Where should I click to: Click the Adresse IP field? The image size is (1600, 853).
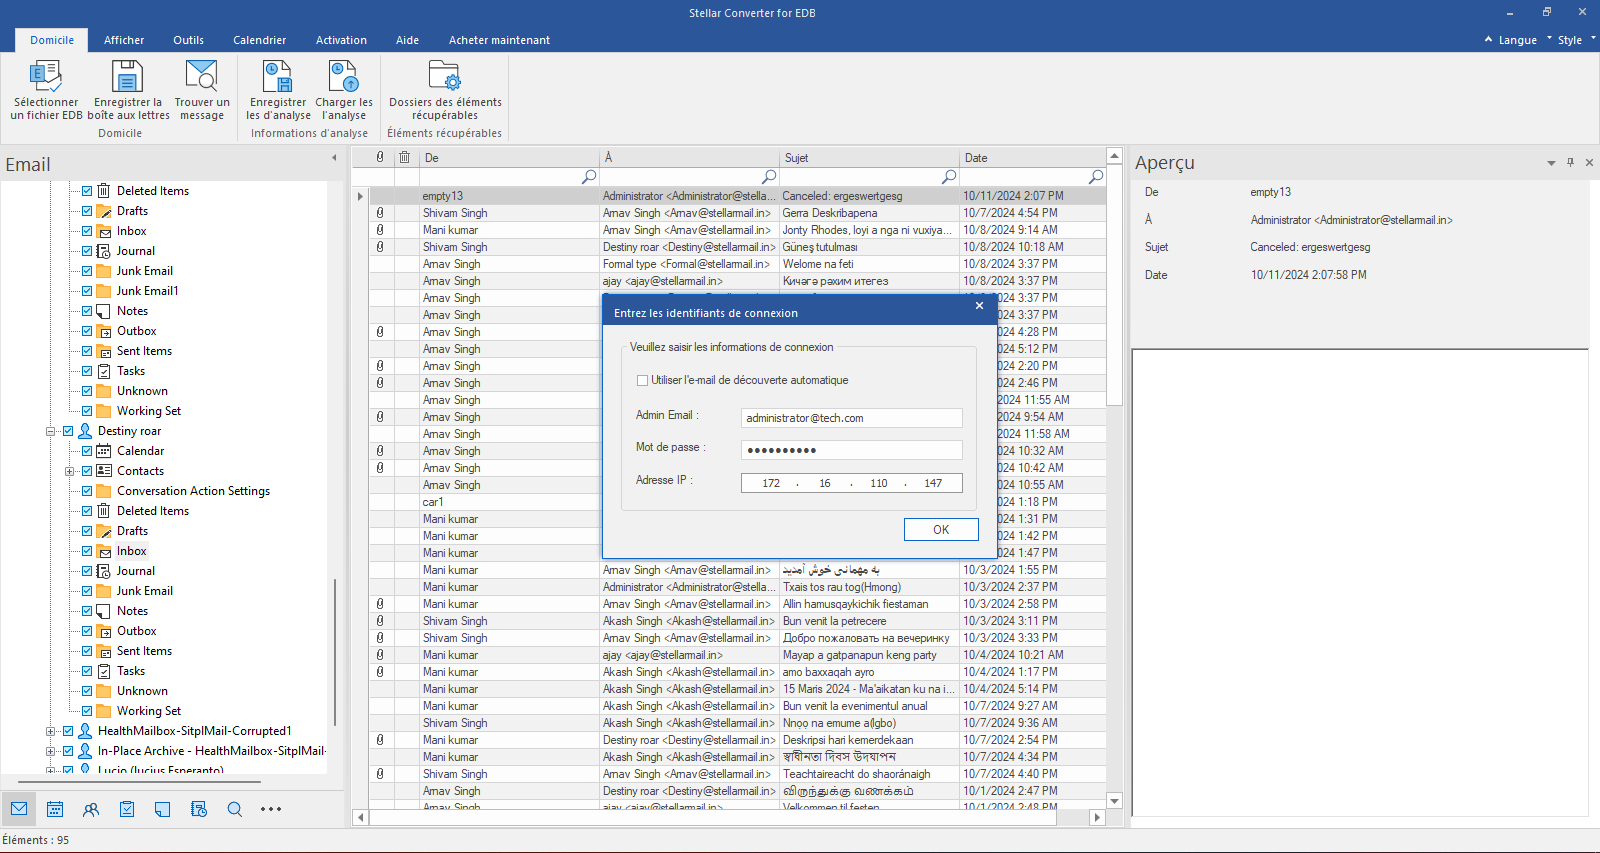tap(851, 483)
